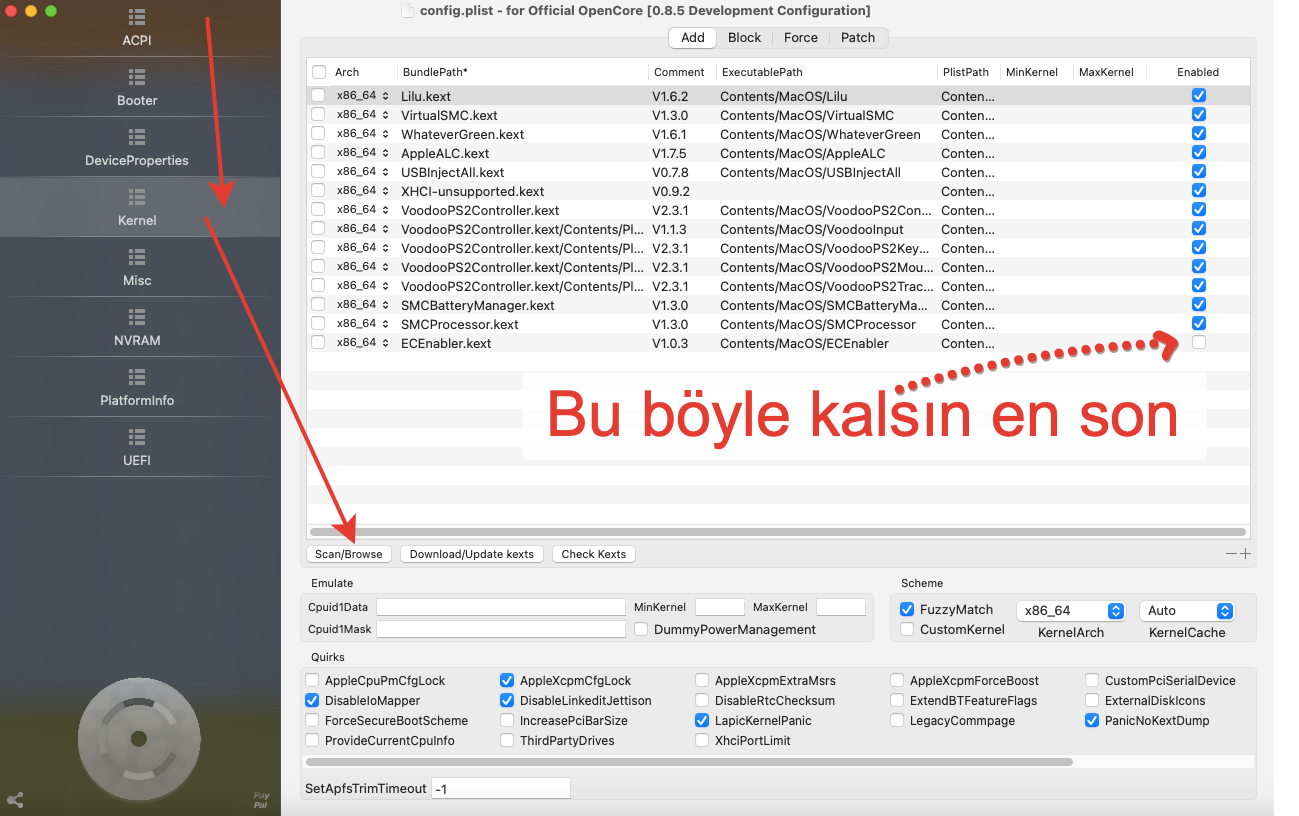Viewport: 1299px width, 816px height.
Task: Open the Booter section icon
Action: coord(137,77)
